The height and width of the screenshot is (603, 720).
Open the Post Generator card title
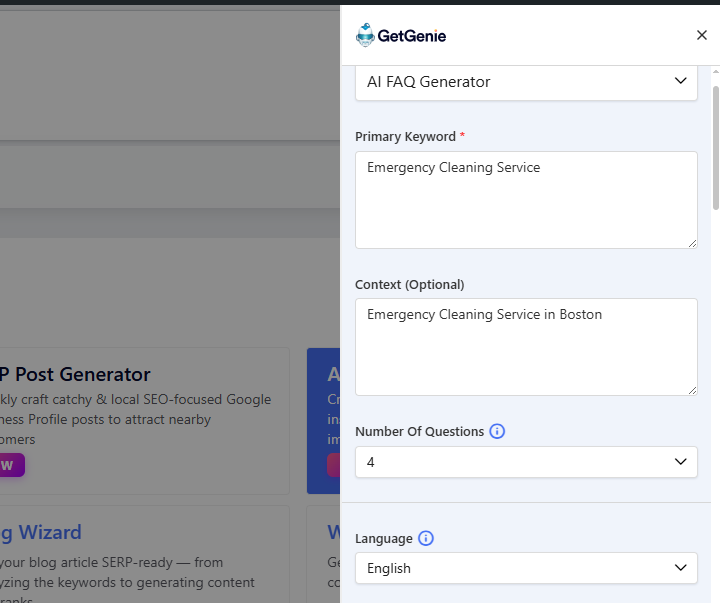[75, 375]
